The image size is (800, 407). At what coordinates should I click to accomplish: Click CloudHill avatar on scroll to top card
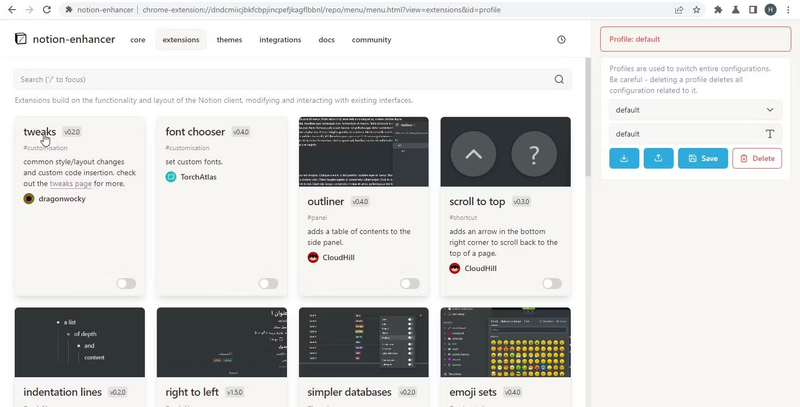pyautogui.click(x=455, y=268)
